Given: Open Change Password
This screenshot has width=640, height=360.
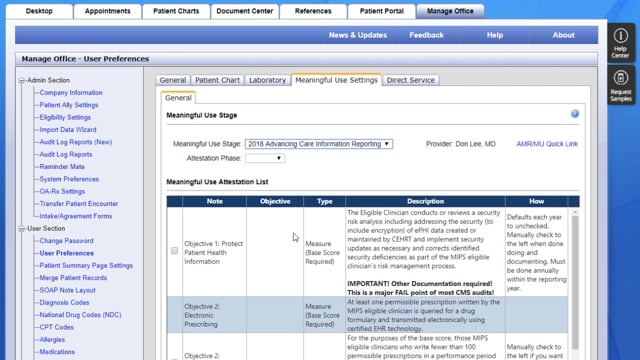Looking at the screenshot, I should pyautogui.click(x=67, y=241).
